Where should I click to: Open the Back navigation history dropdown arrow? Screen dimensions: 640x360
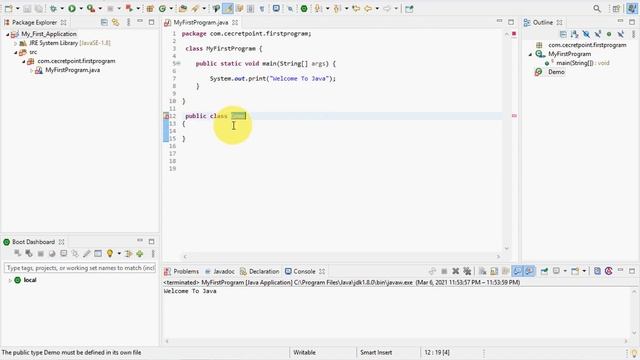377,8
